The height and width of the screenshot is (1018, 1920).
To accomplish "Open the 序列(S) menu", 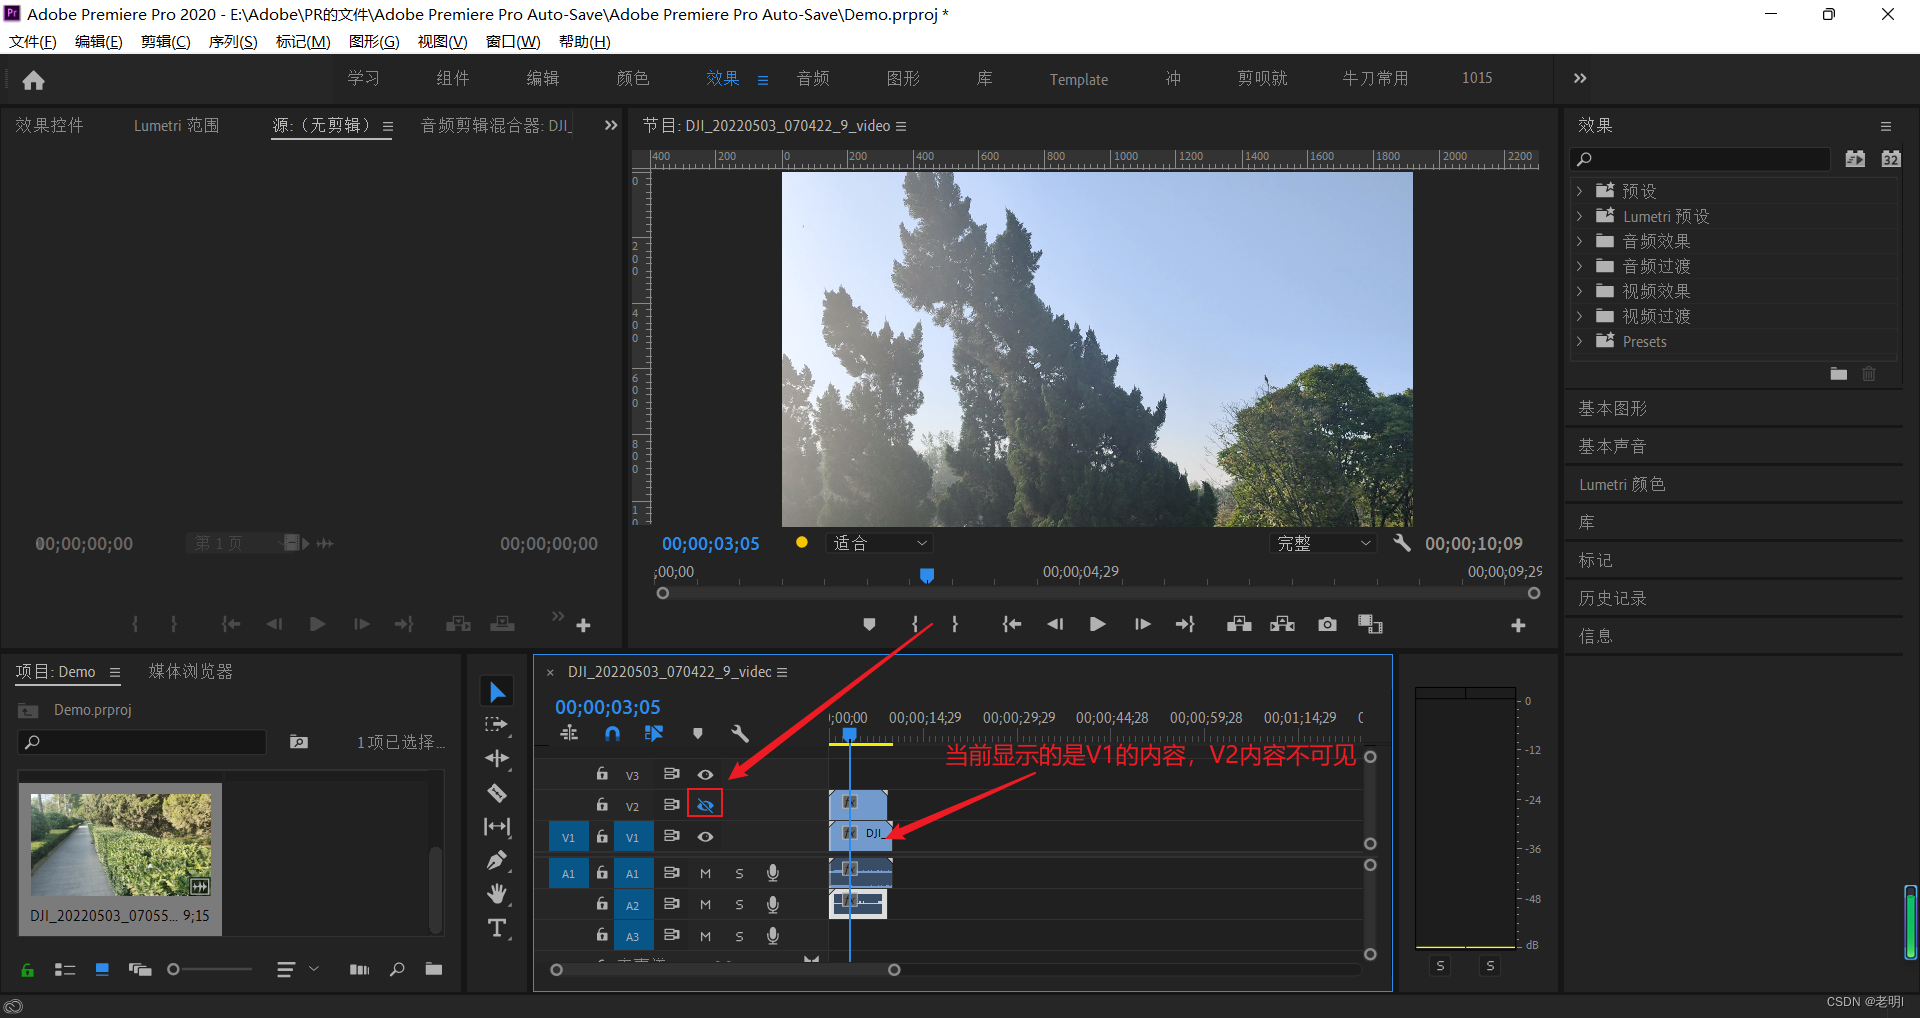I will tap(233, 41).
